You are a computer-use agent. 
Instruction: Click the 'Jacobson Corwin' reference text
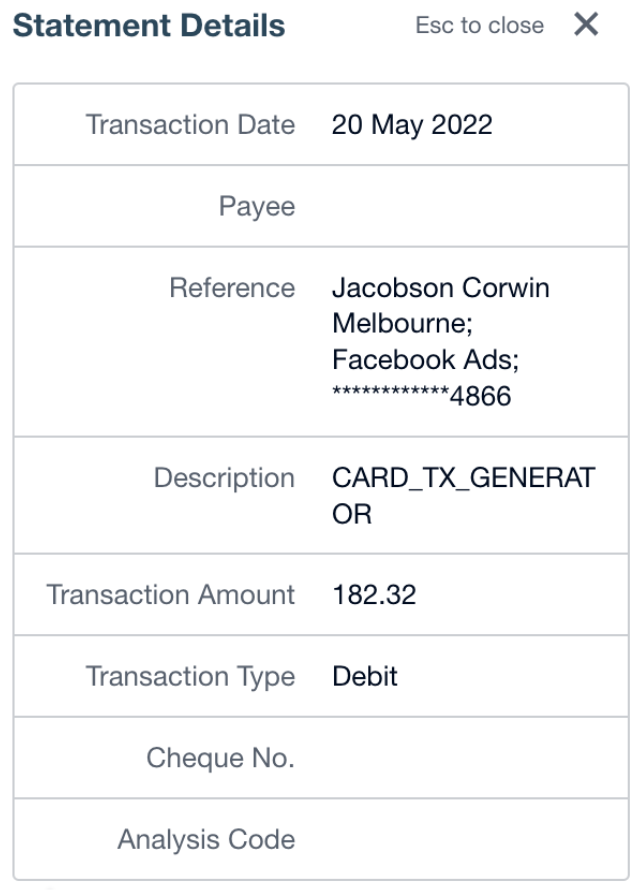440,288
